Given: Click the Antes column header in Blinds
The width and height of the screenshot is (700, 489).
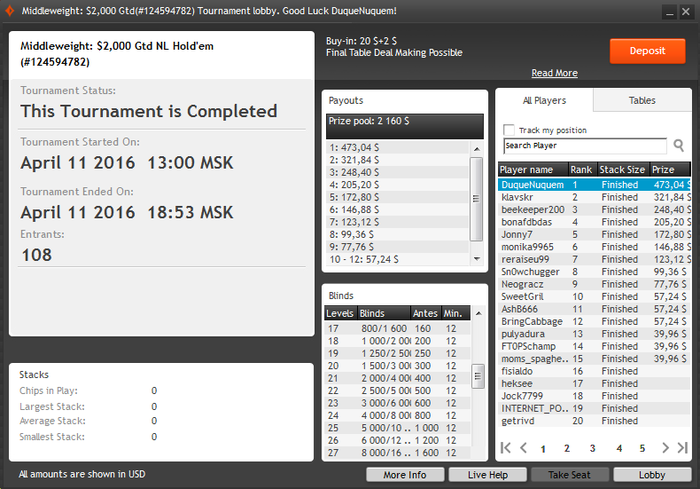Looking at the screenshot, I should point(425,313).
